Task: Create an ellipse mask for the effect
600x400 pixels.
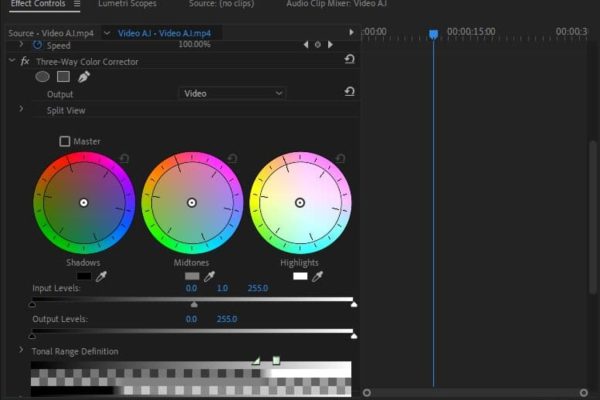Action: click(x=43, y=76)
